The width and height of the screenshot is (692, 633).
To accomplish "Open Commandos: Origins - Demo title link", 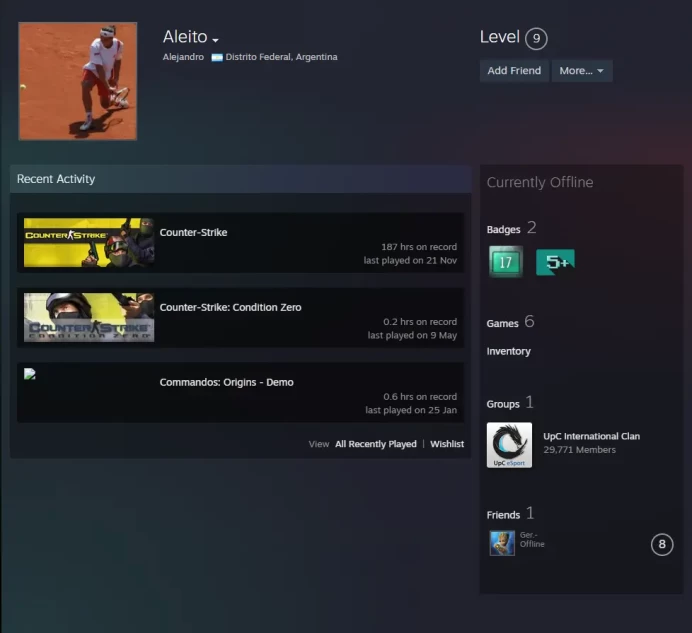I will [226, 382].
